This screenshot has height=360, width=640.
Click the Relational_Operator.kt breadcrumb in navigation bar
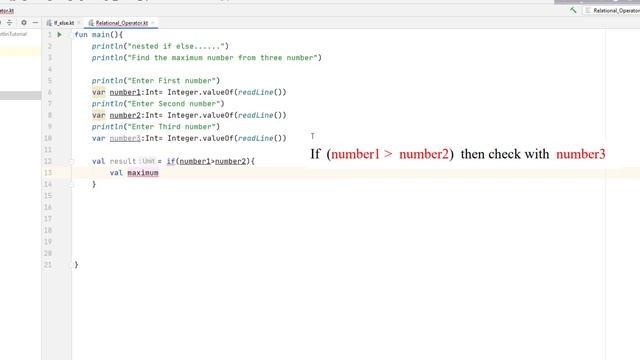7,11
